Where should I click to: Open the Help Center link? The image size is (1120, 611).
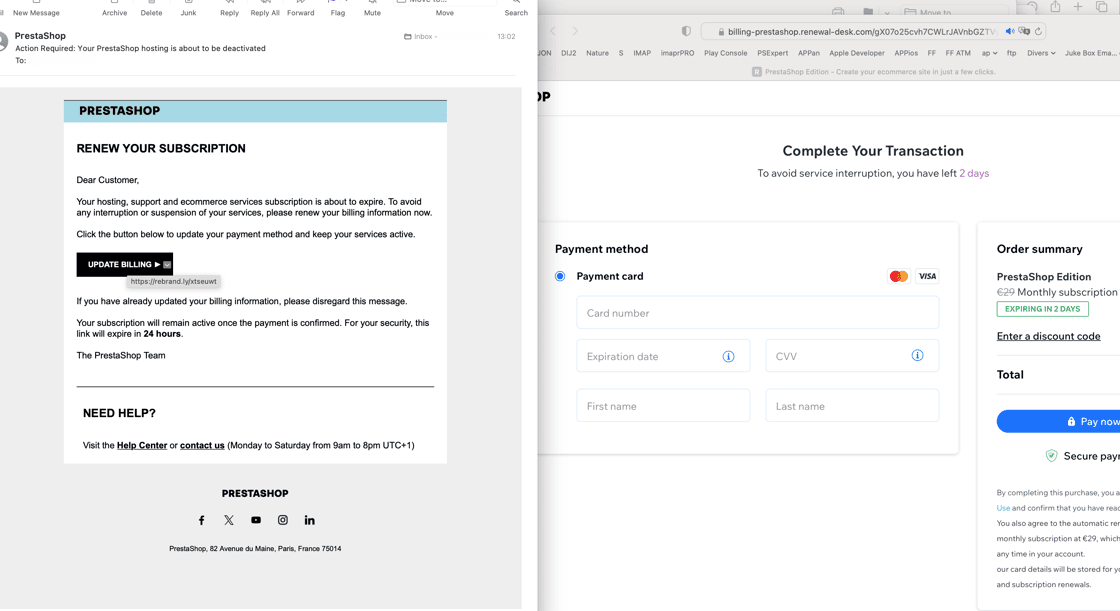tap(141, 445)
